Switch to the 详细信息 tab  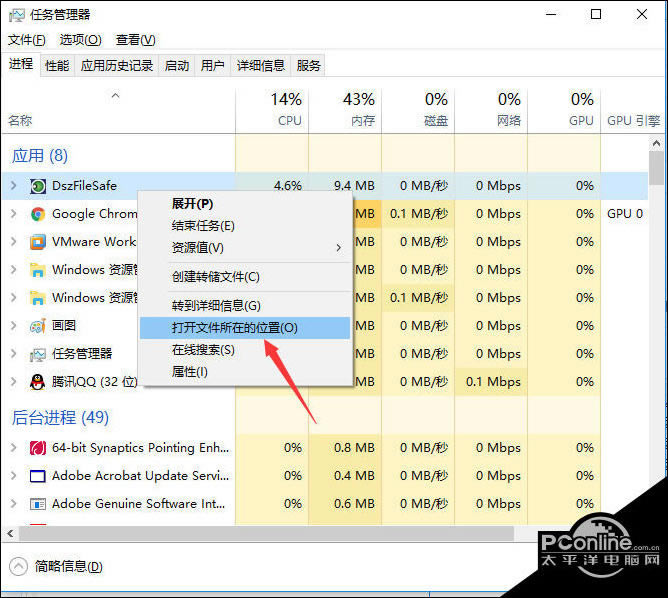261,66
